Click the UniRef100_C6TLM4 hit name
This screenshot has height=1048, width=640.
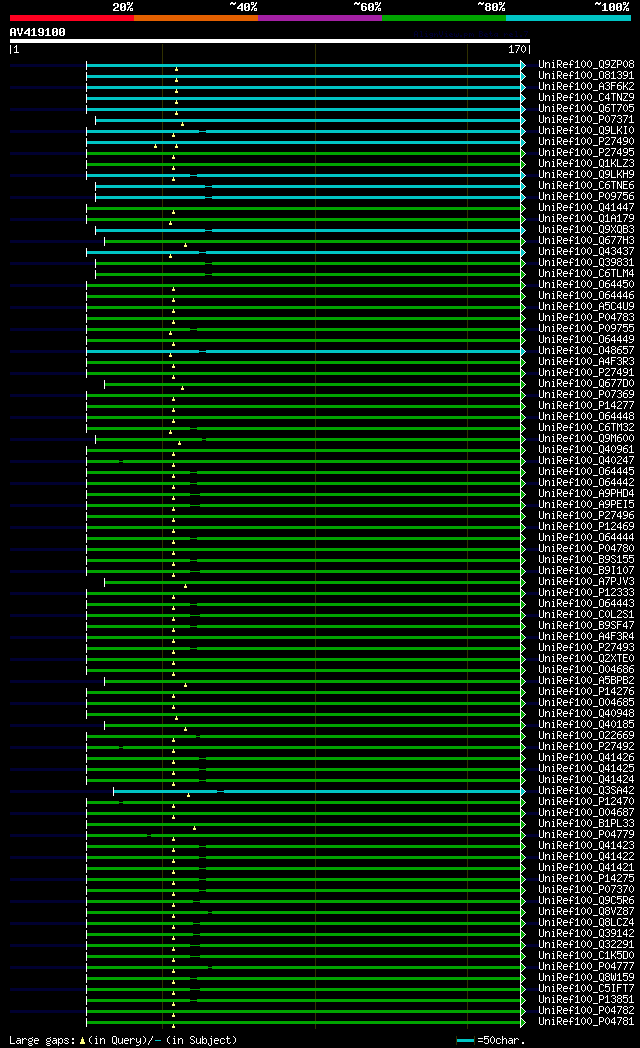pyautogui.click(x=587, y=273)
